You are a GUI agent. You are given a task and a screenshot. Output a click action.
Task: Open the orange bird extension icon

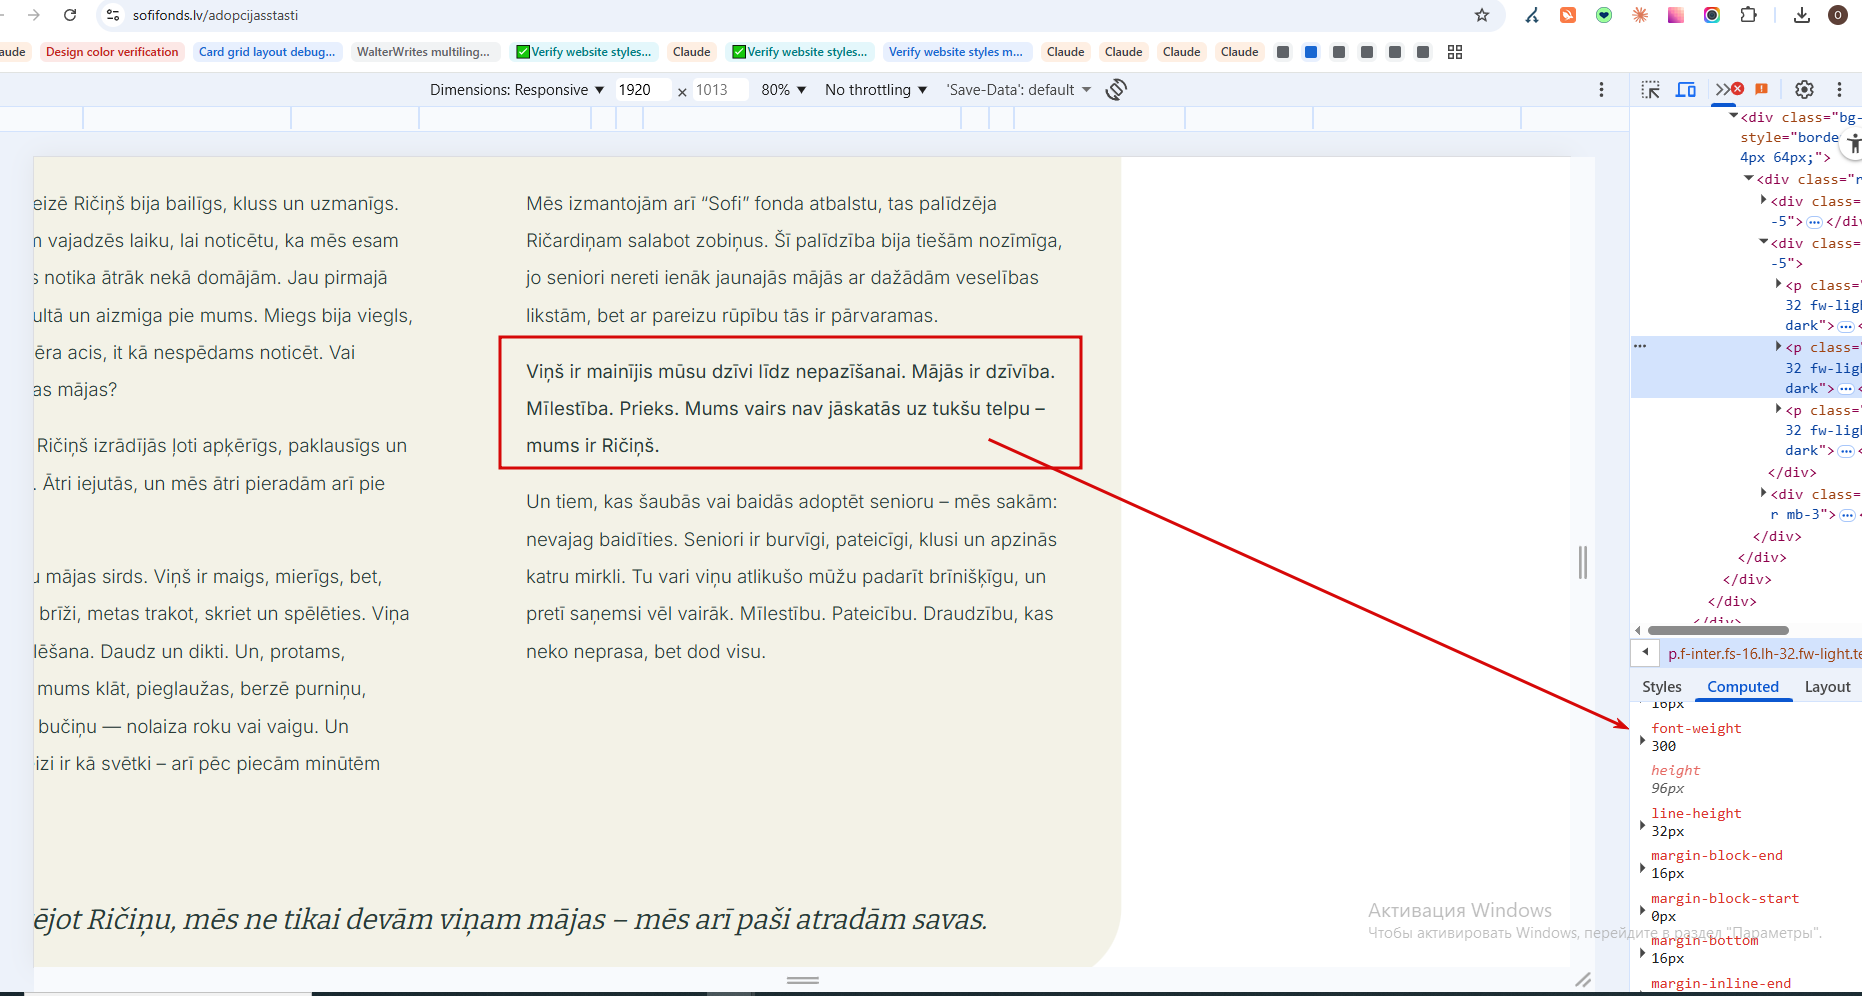[1568, 15]
